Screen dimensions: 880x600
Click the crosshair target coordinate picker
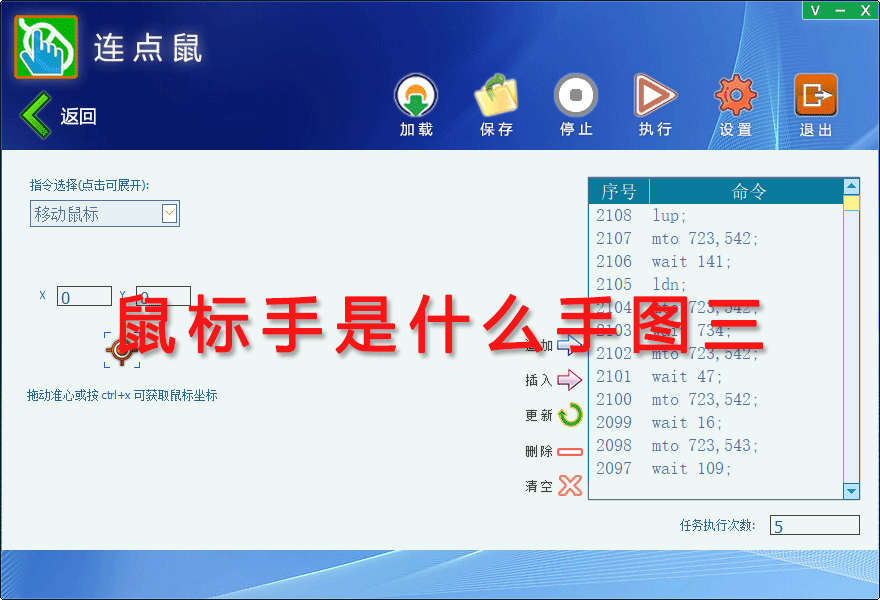[122, 350]
